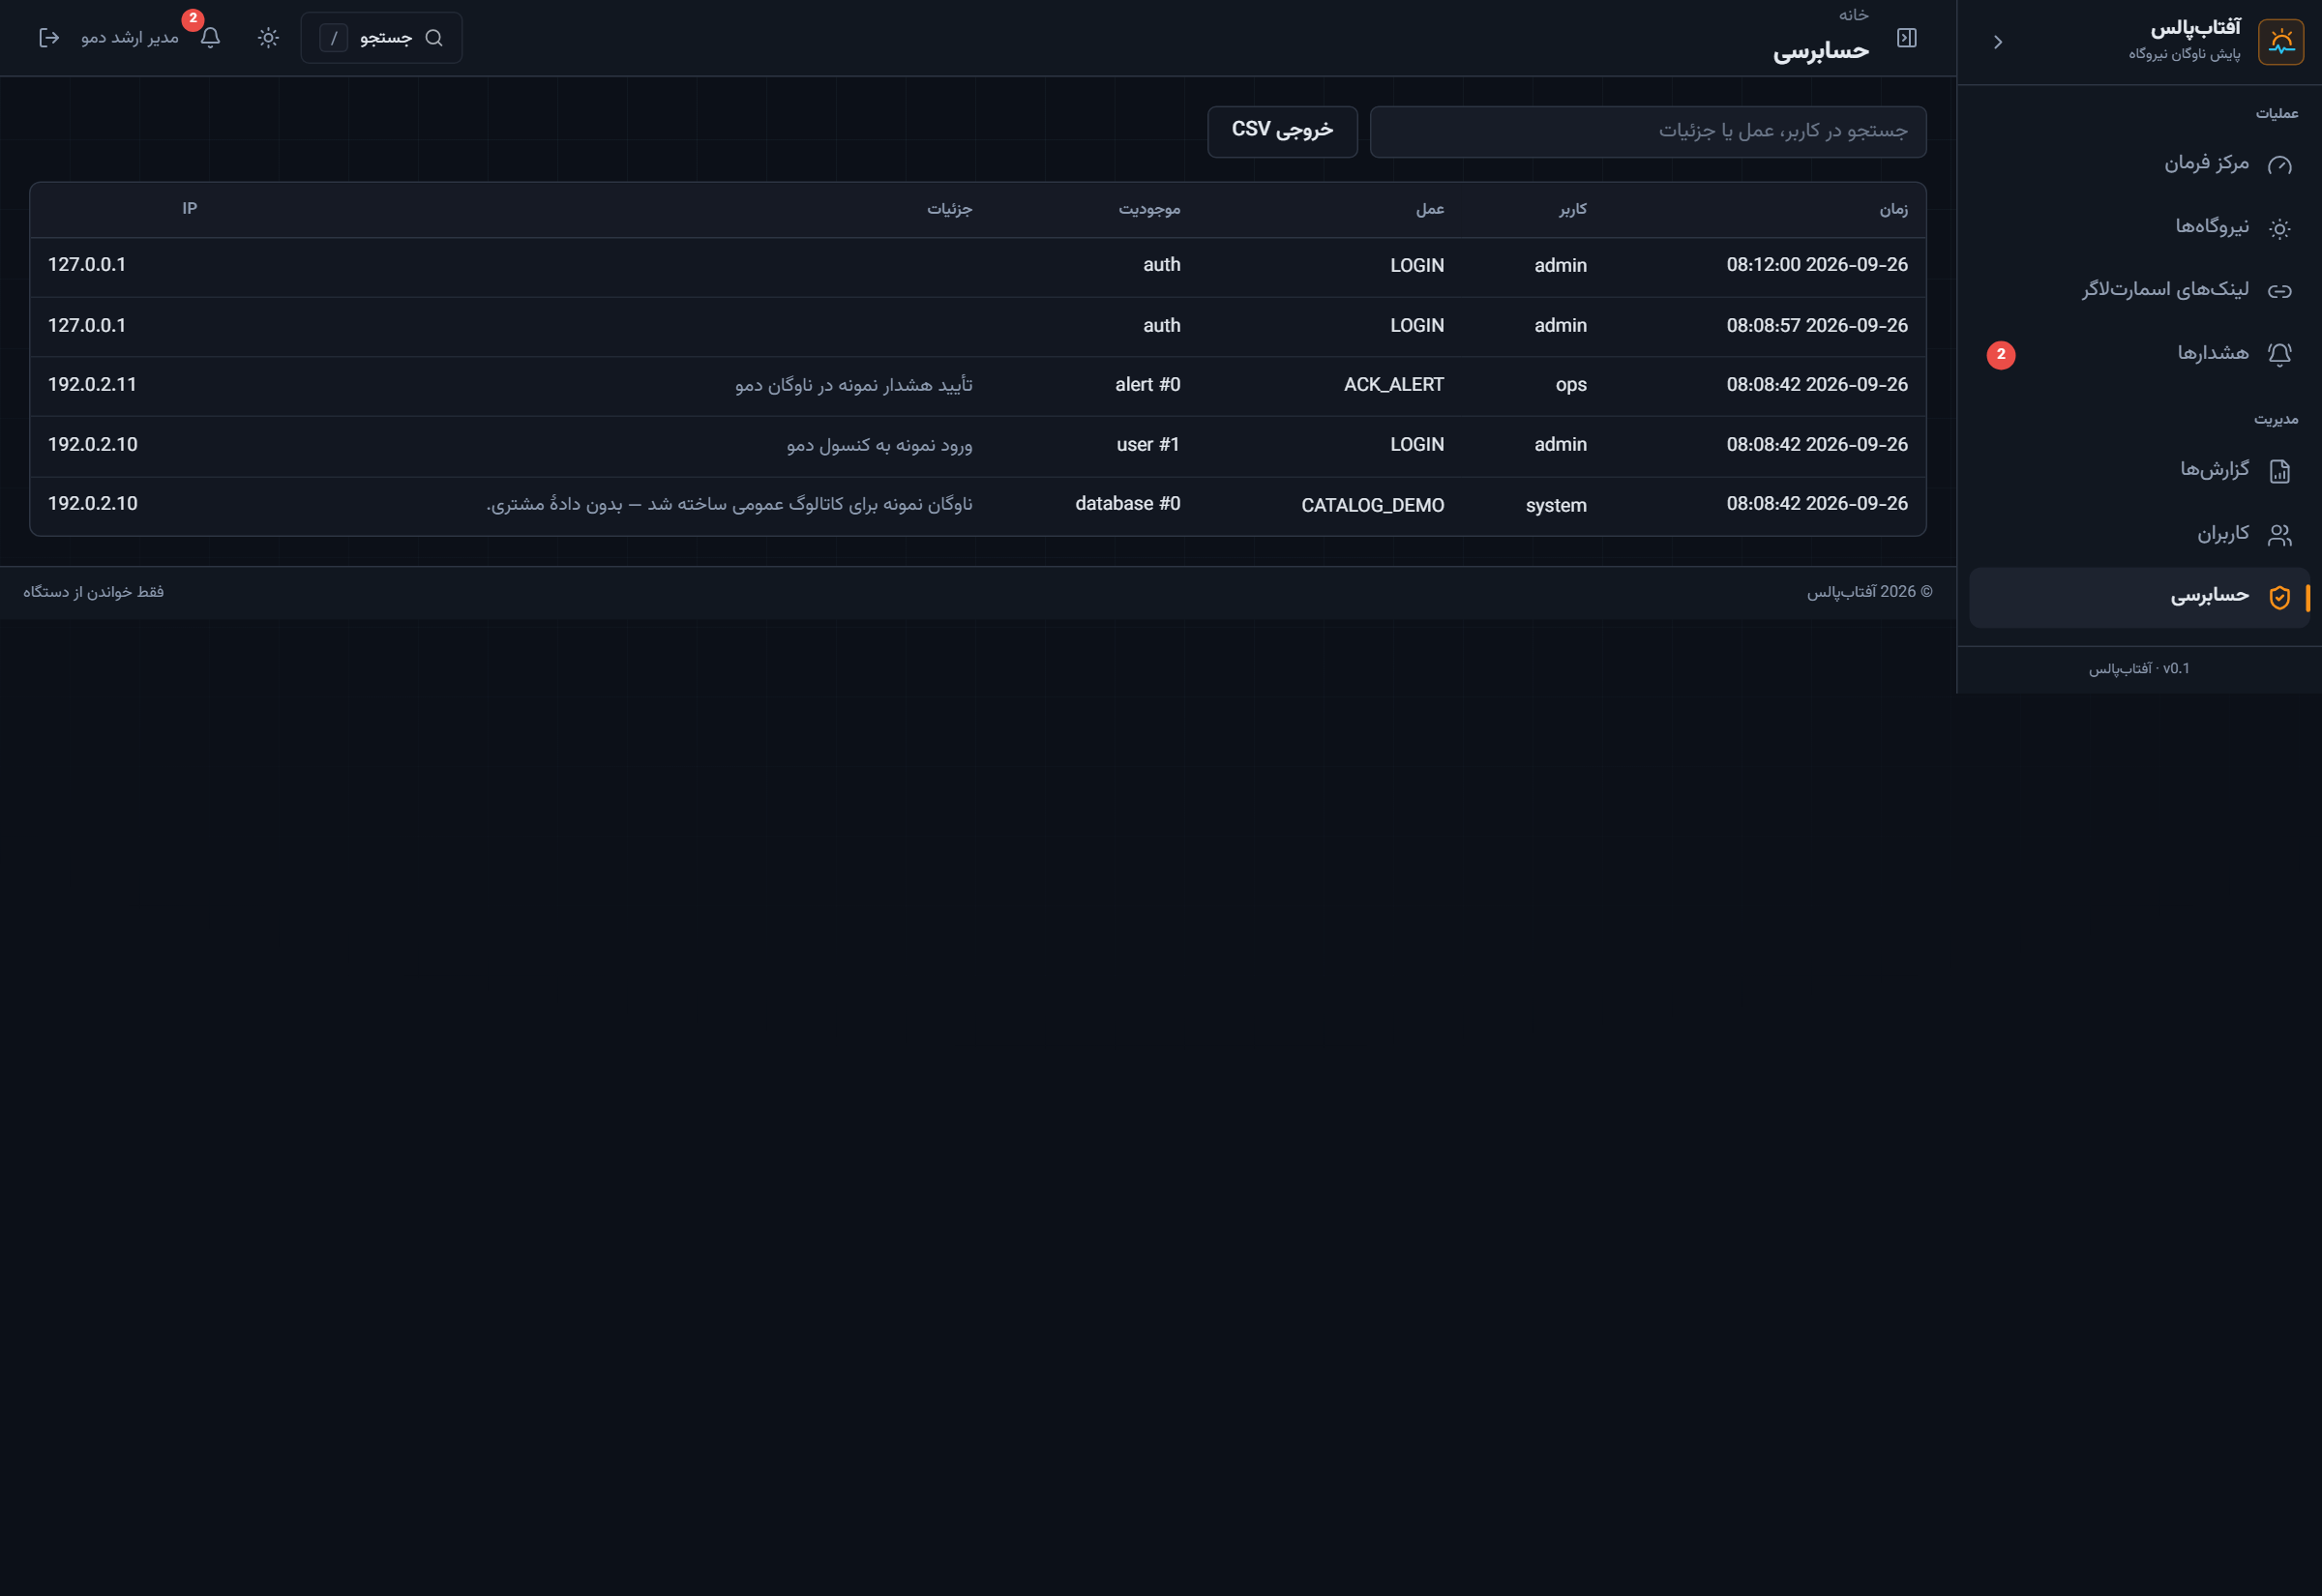This screenshot has height=1596, width=2322.
Task: Toggle sidebar panel icon next to breadcrumb
Action: (1906, 38)
